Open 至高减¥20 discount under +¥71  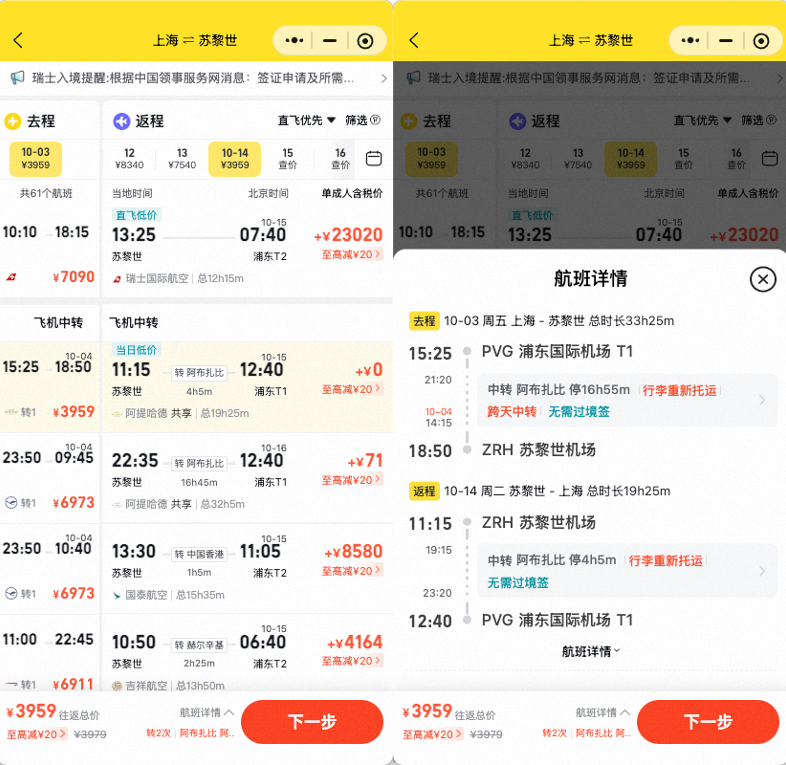(352, 480)
